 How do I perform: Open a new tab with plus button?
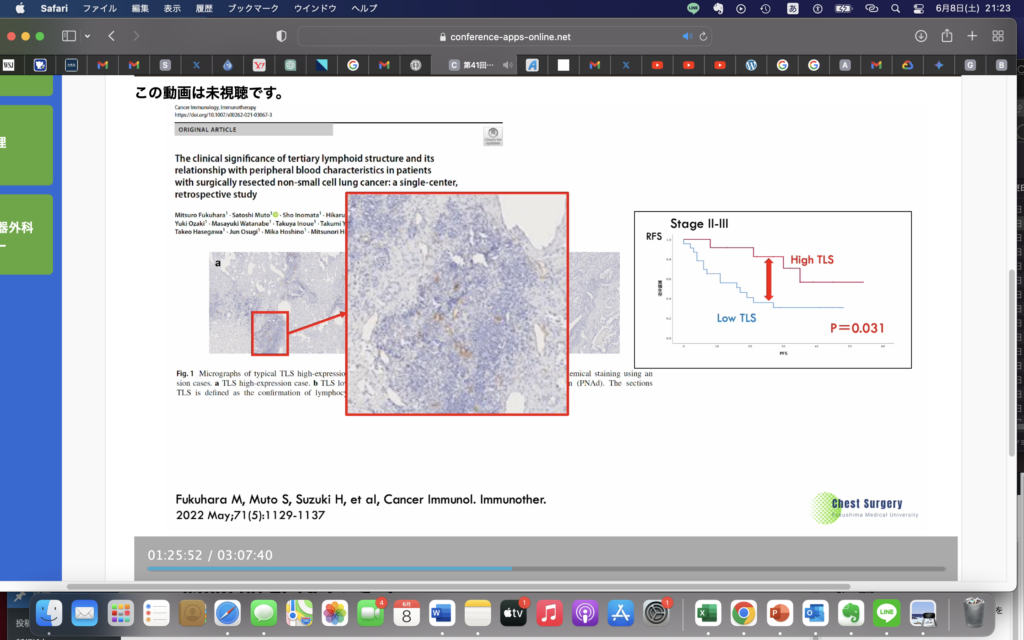(972, 36)
